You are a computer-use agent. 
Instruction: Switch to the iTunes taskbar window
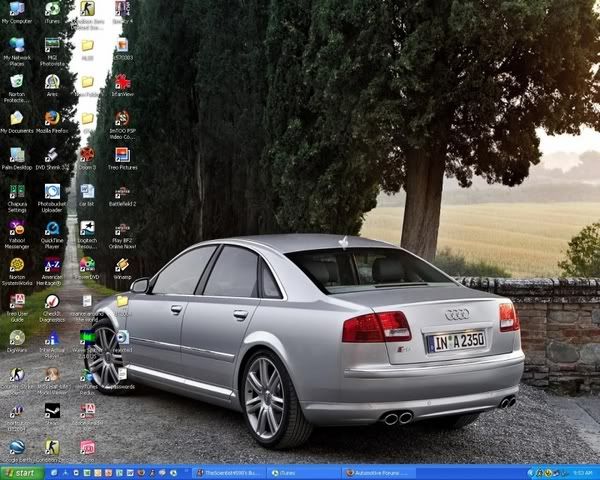click(304, 473)
